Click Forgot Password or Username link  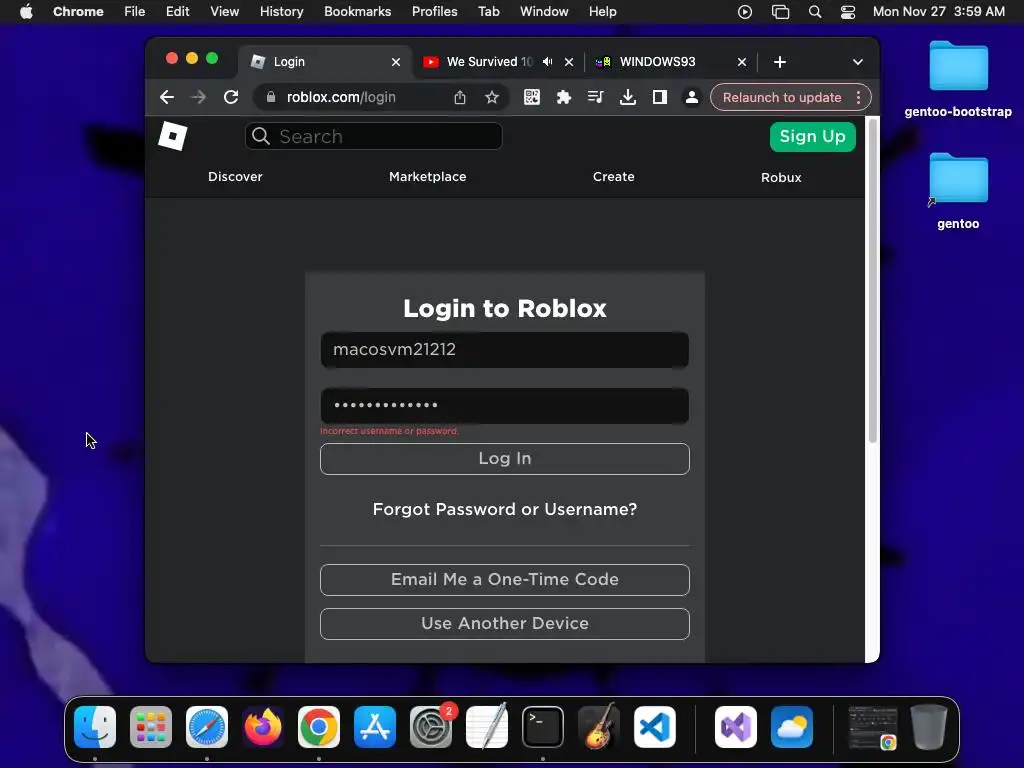(x=504, y=509)
